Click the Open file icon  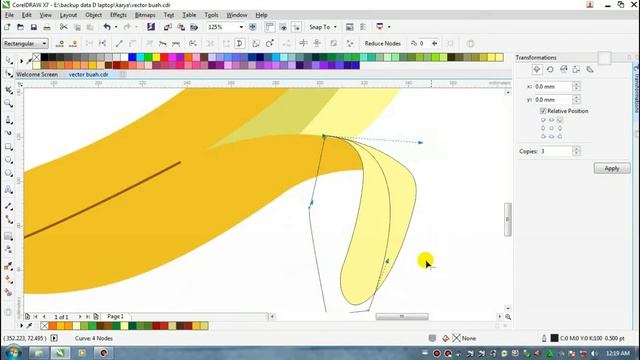[x=20, y=27]
